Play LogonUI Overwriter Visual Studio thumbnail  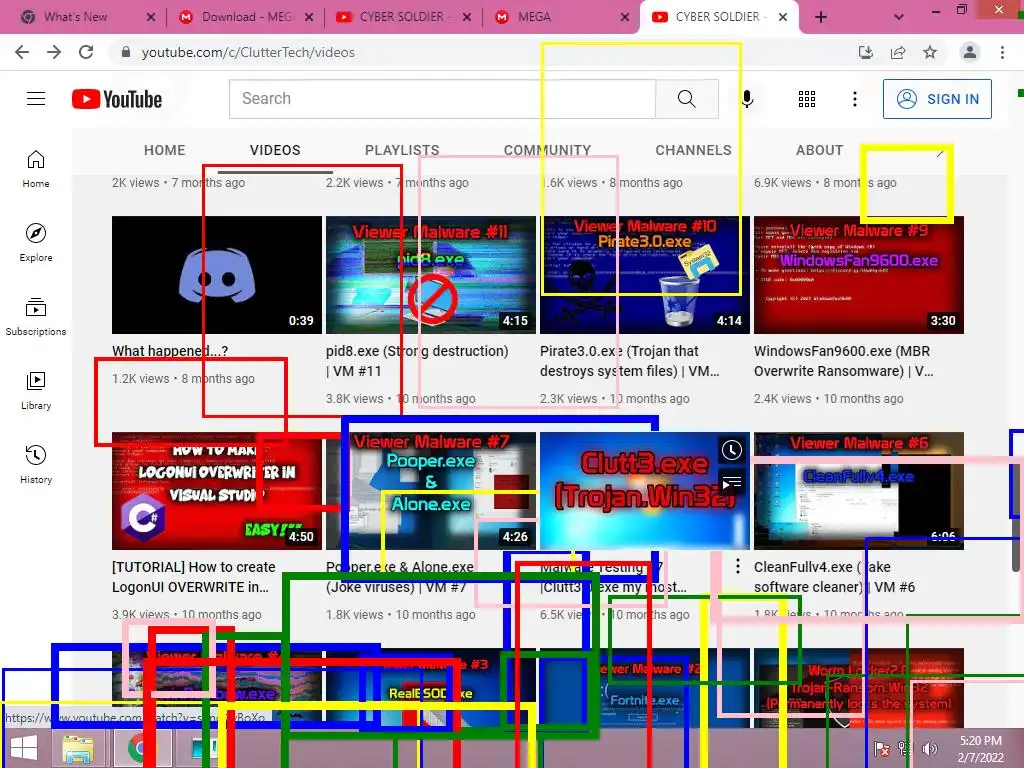[217, 491]
